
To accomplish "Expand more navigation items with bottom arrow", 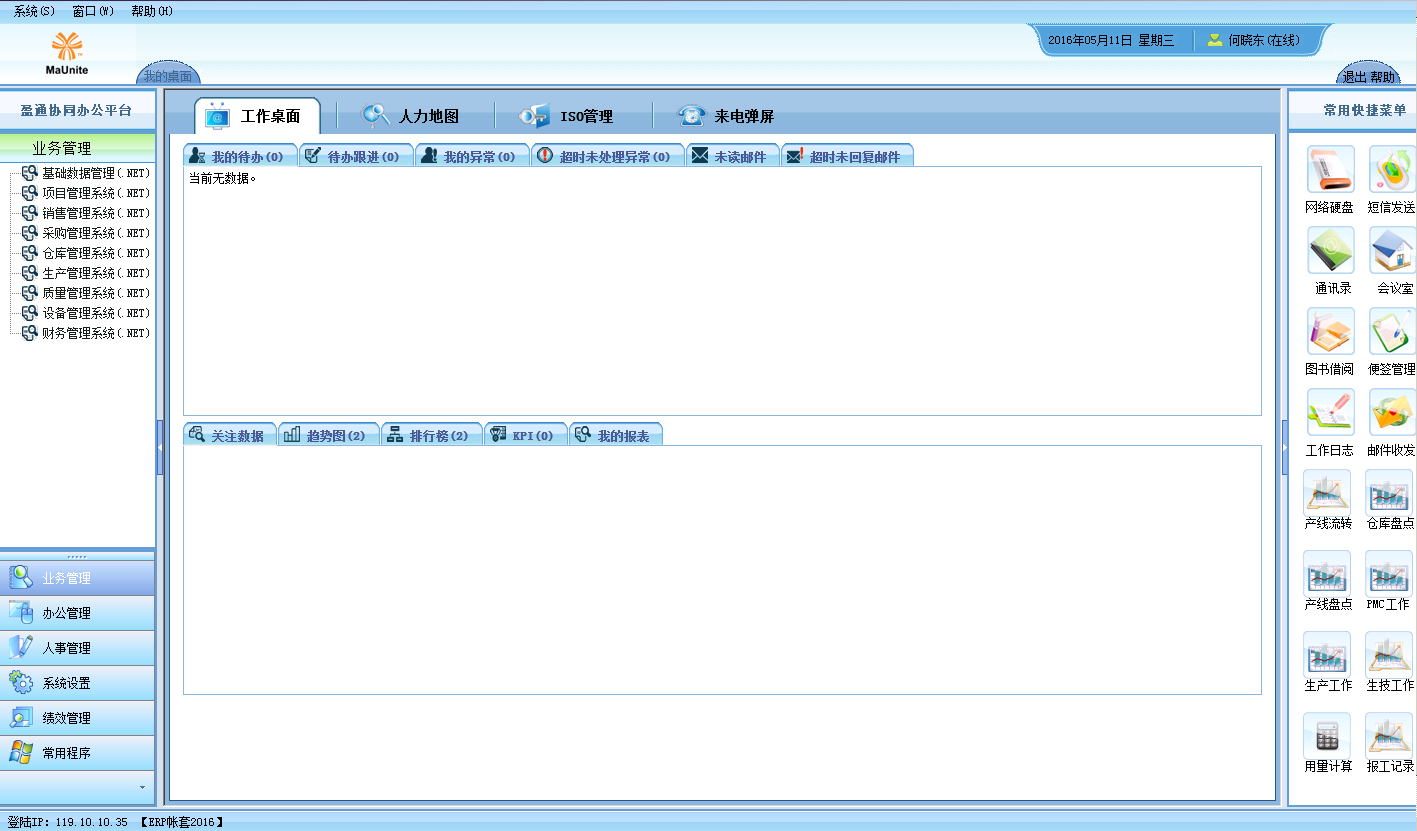I will (142, 787).
